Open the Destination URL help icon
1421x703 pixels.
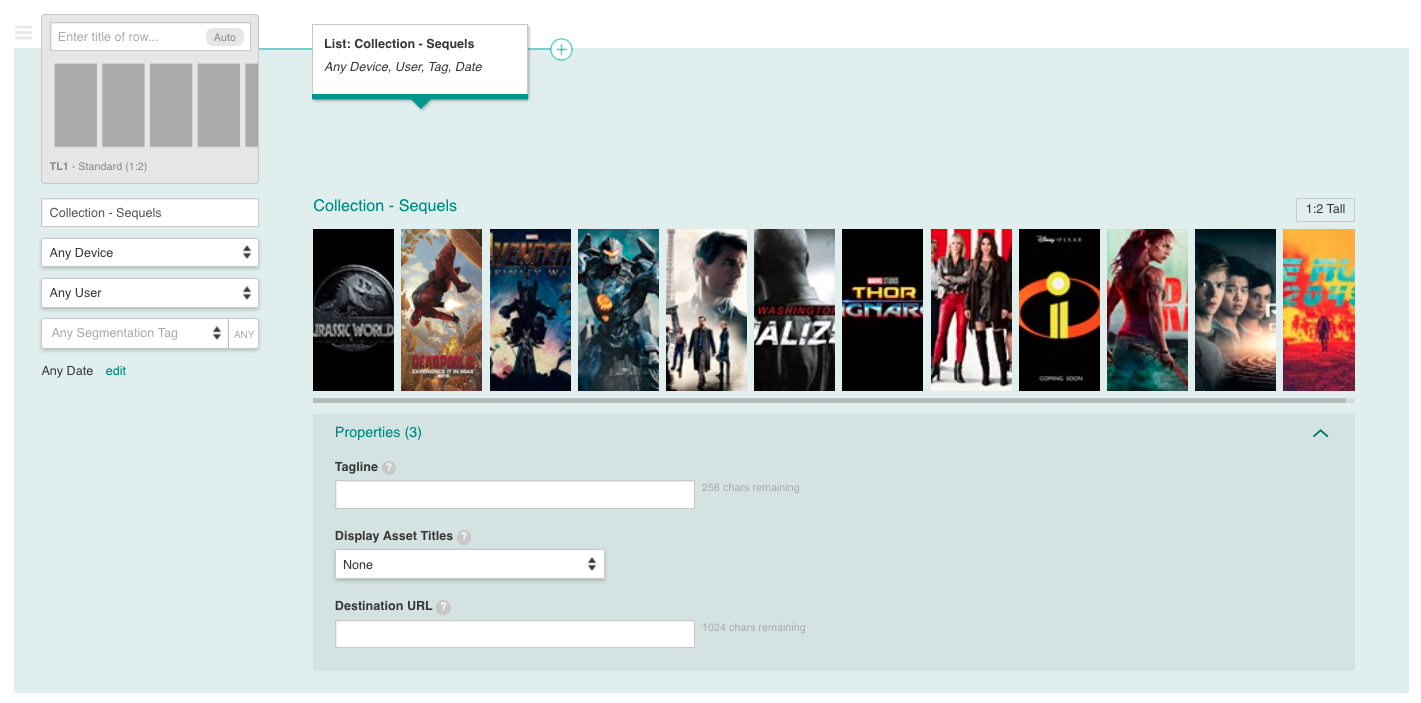[x=444, y=607]
